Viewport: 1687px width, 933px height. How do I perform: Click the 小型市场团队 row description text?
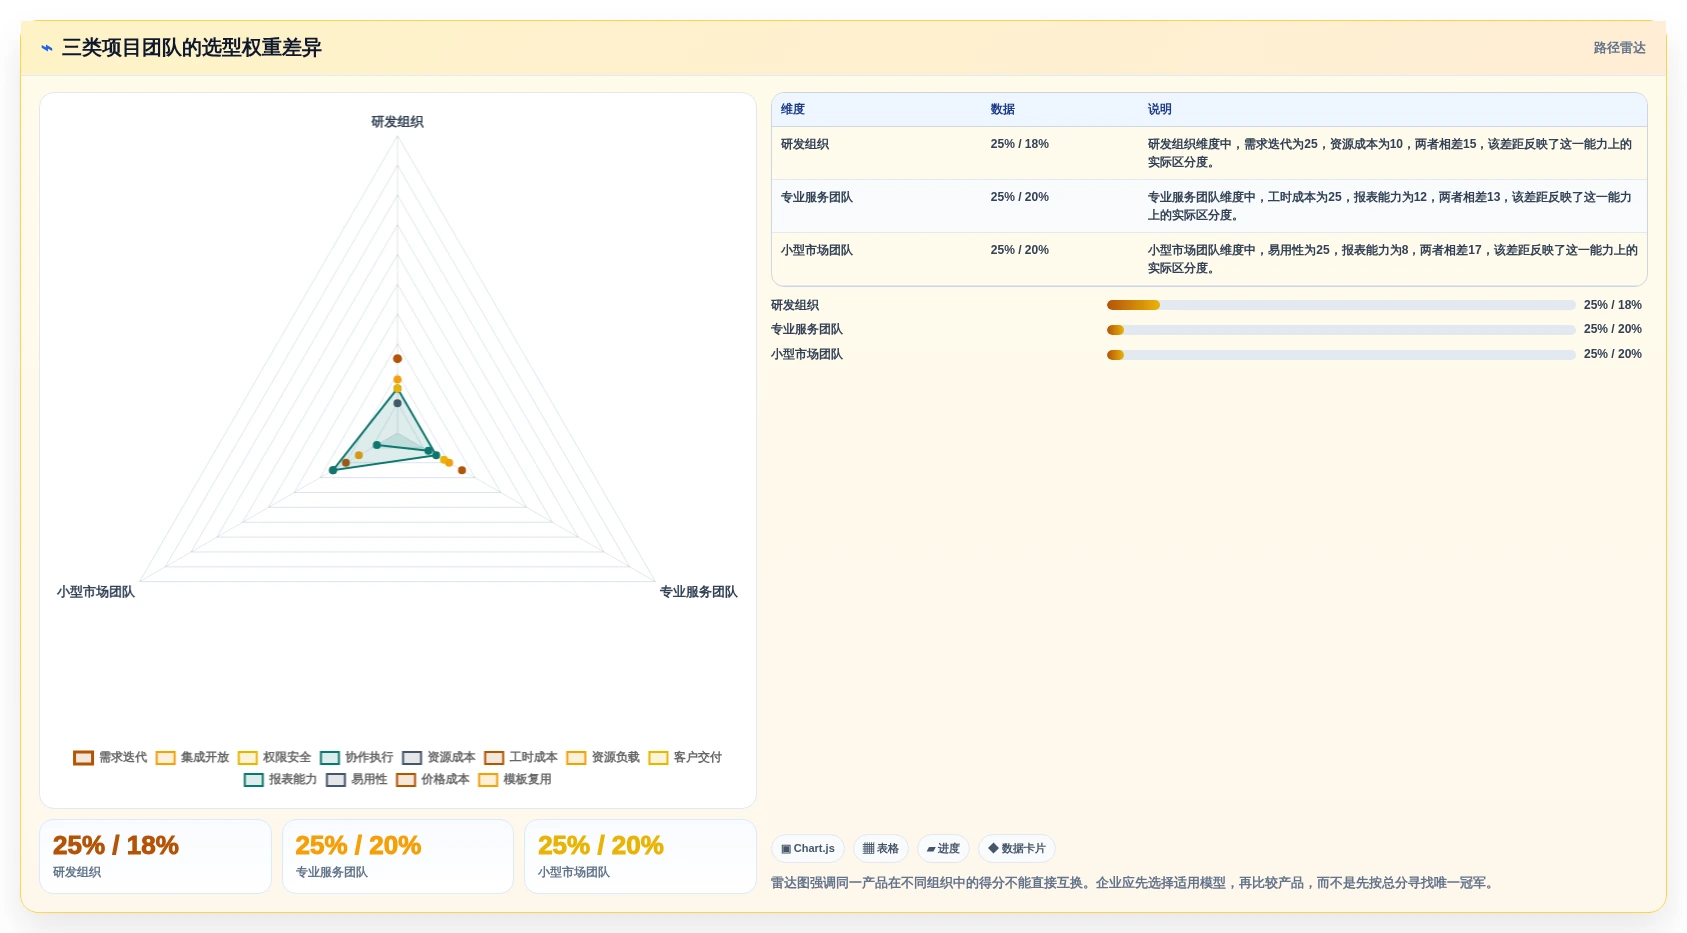pos(1392,259)
